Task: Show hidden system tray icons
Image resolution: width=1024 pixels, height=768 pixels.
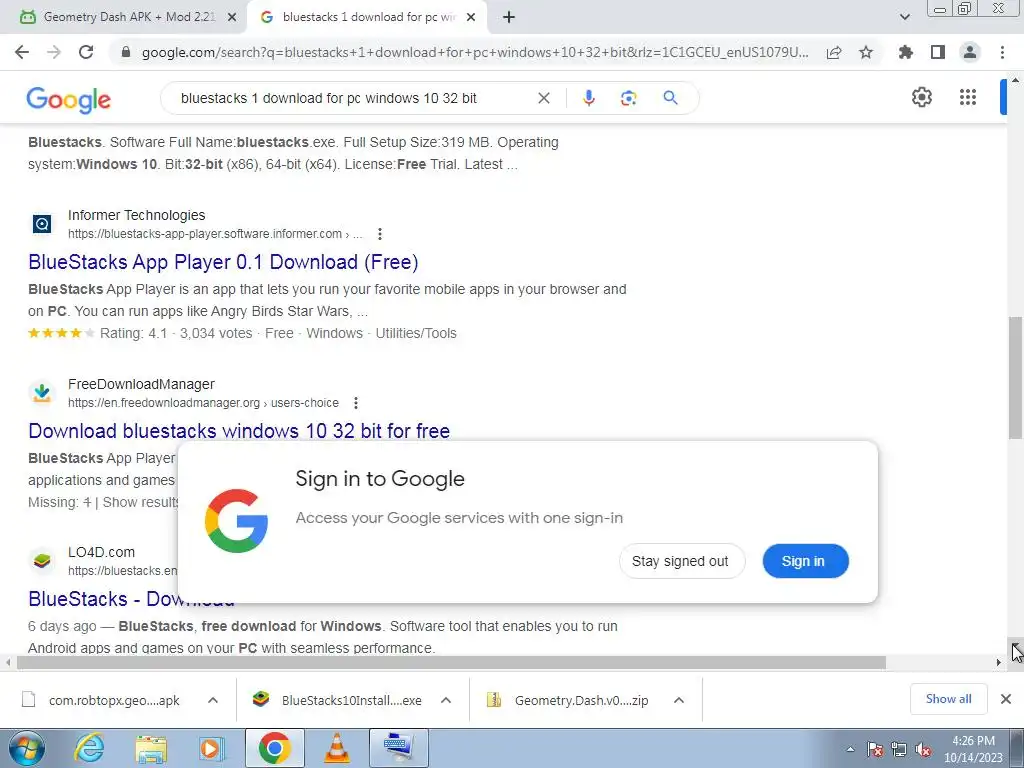Action: click(x=850, y=749)
